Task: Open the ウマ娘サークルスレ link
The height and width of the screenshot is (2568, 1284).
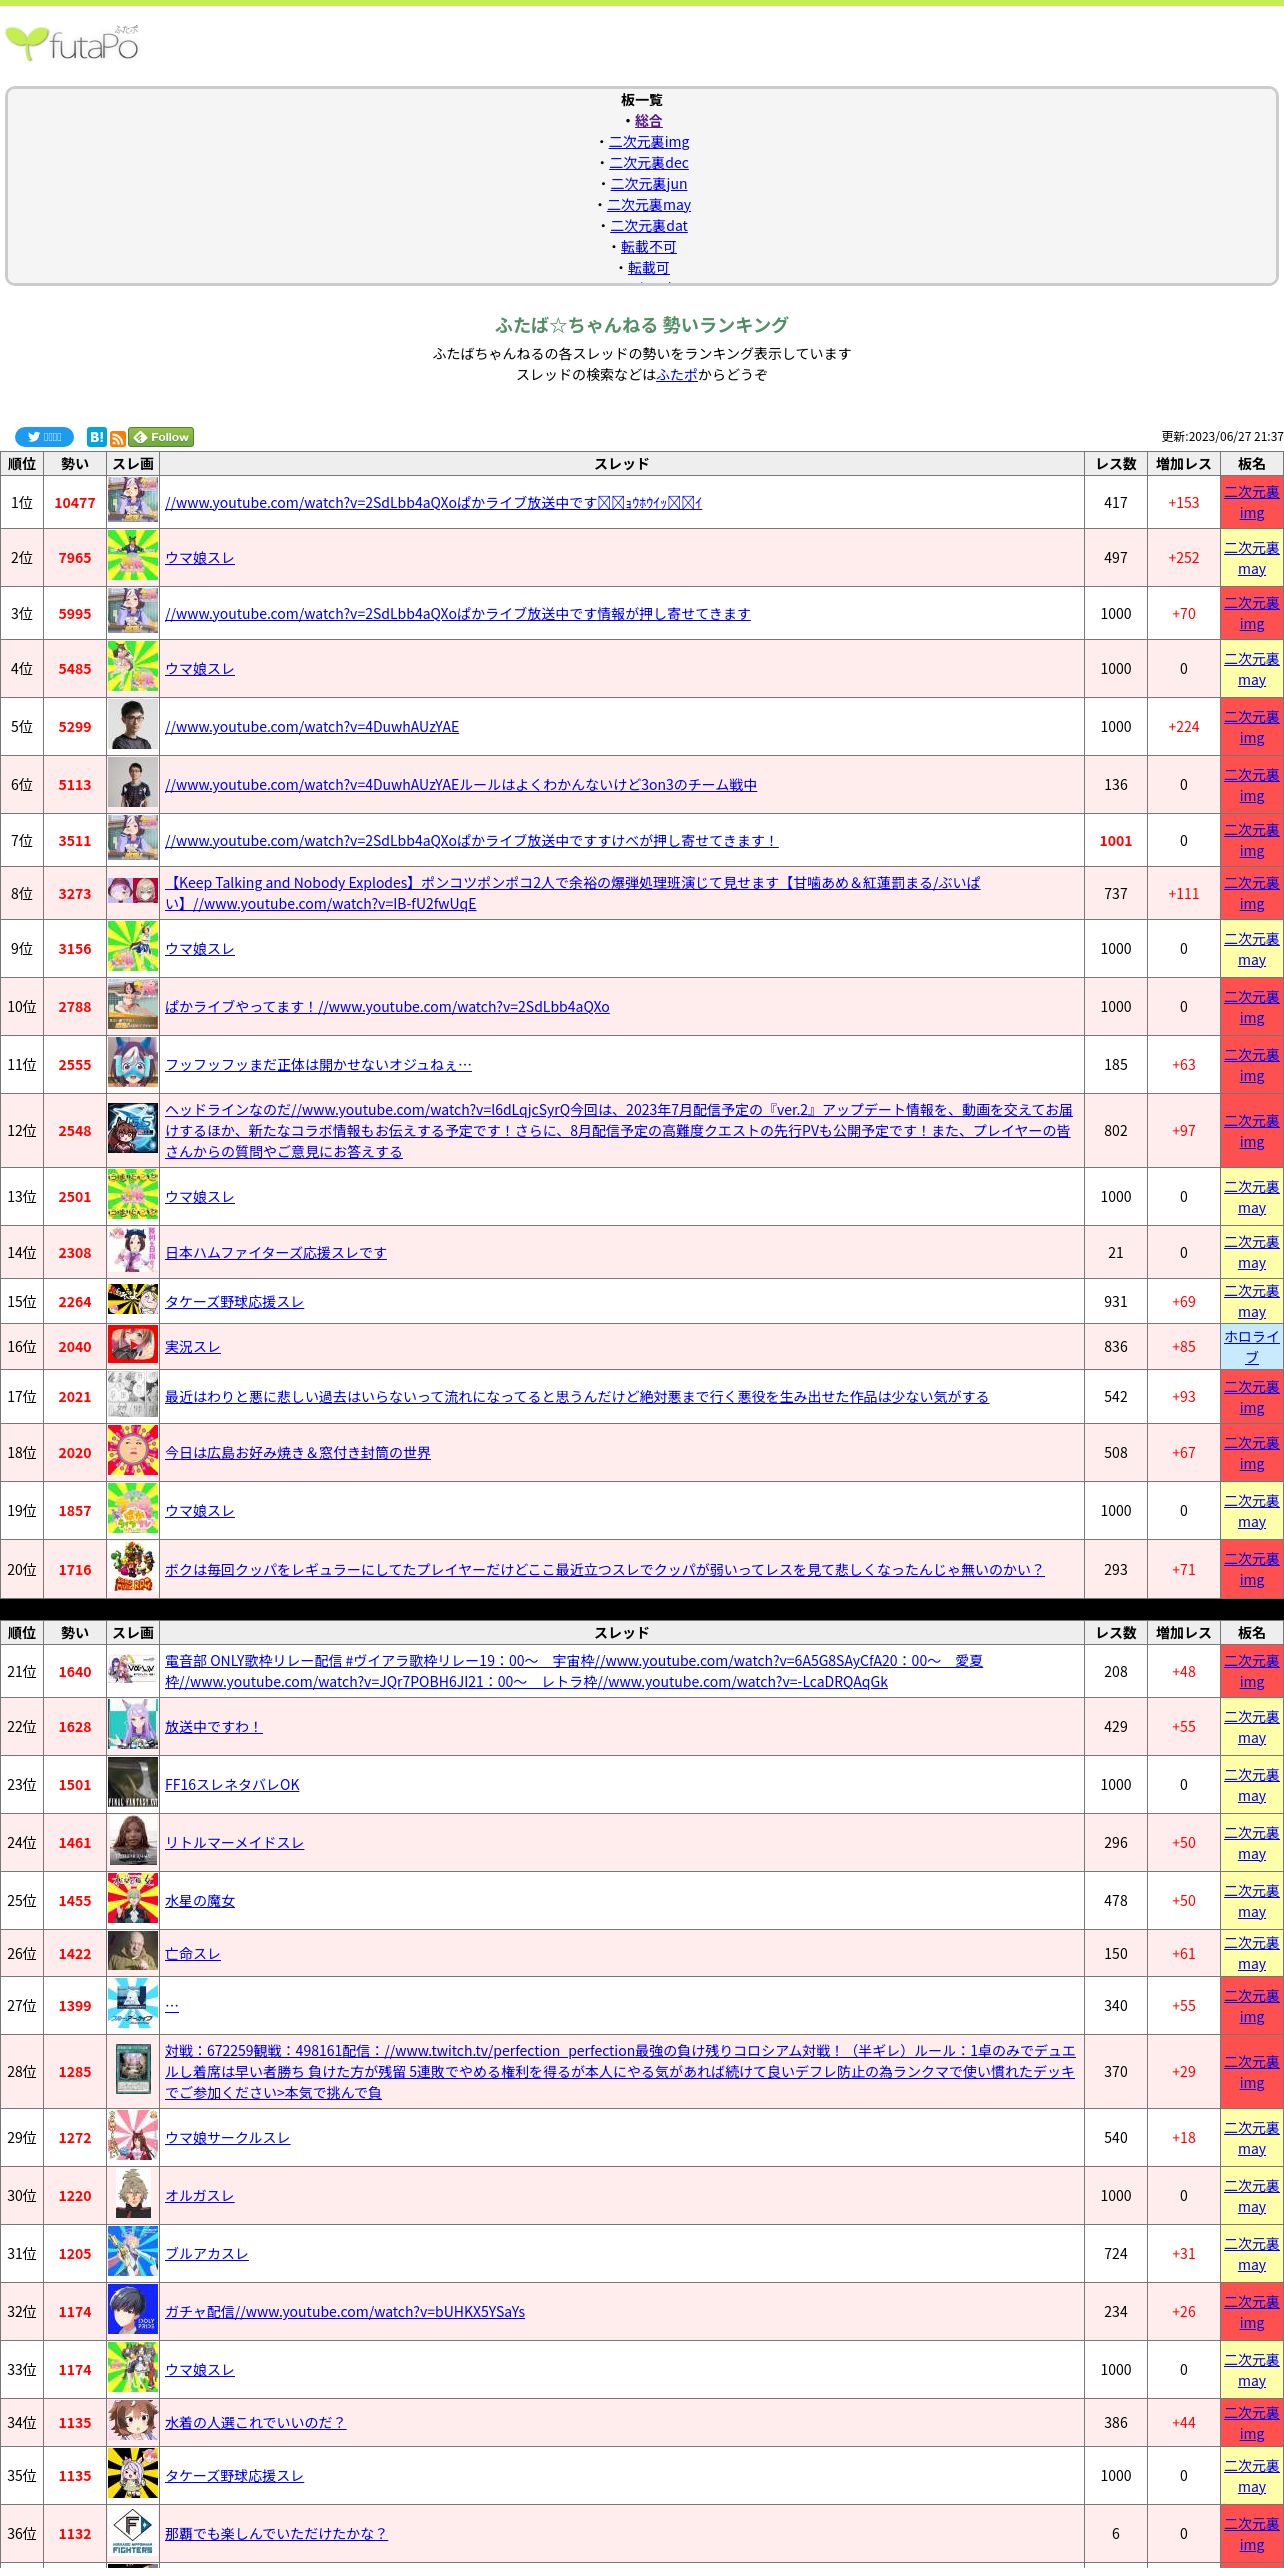Action: pos(228,2138)
